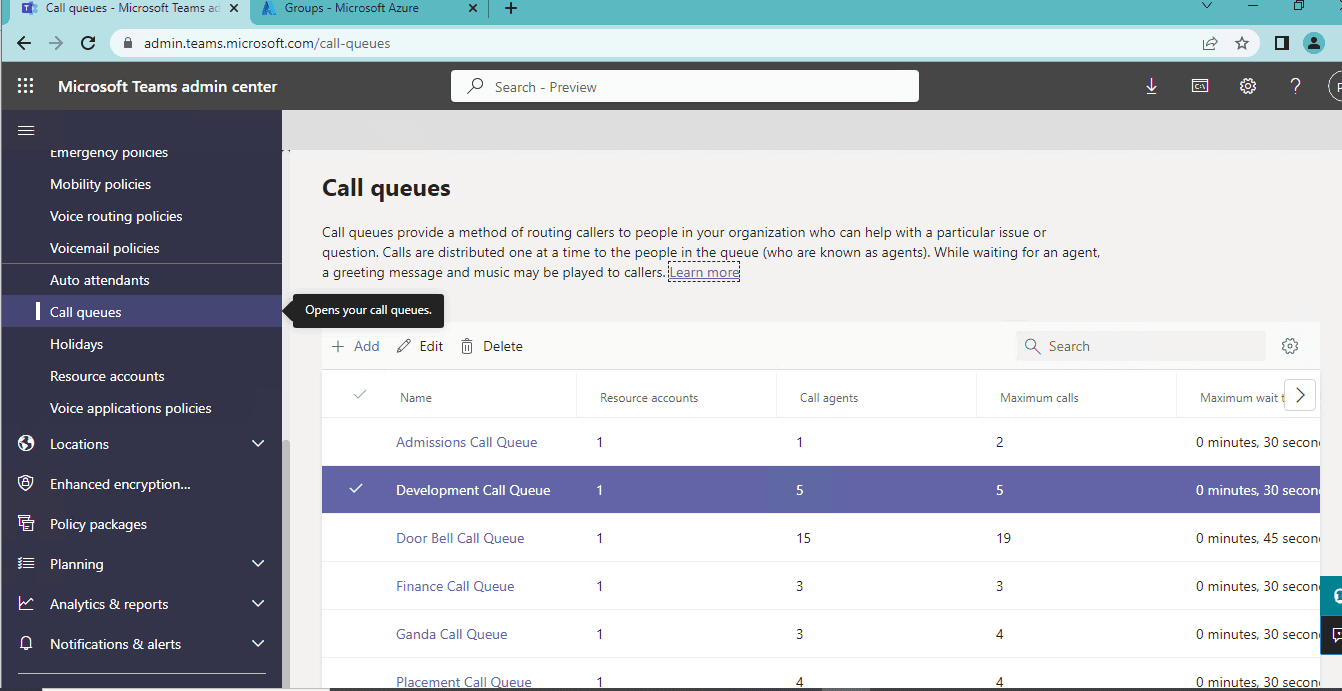This screenshot has height=691, width=1342.
Task: Open the Microsoft Teams admin app launcher waffle
Action: 26,85
